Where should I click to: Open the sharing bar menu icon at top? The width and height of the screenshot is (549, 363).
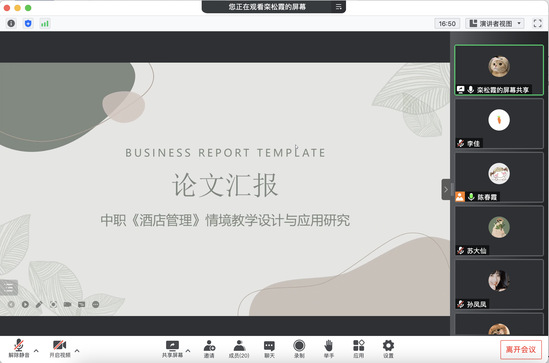(339, 7)
